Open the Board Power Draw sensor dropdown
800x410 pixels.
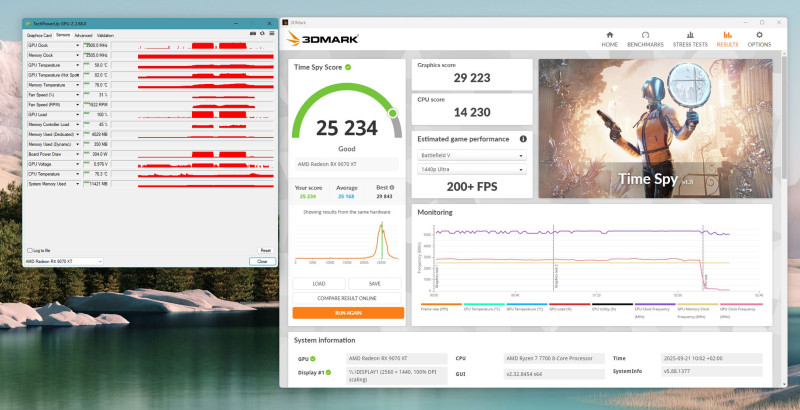[78, 154]
